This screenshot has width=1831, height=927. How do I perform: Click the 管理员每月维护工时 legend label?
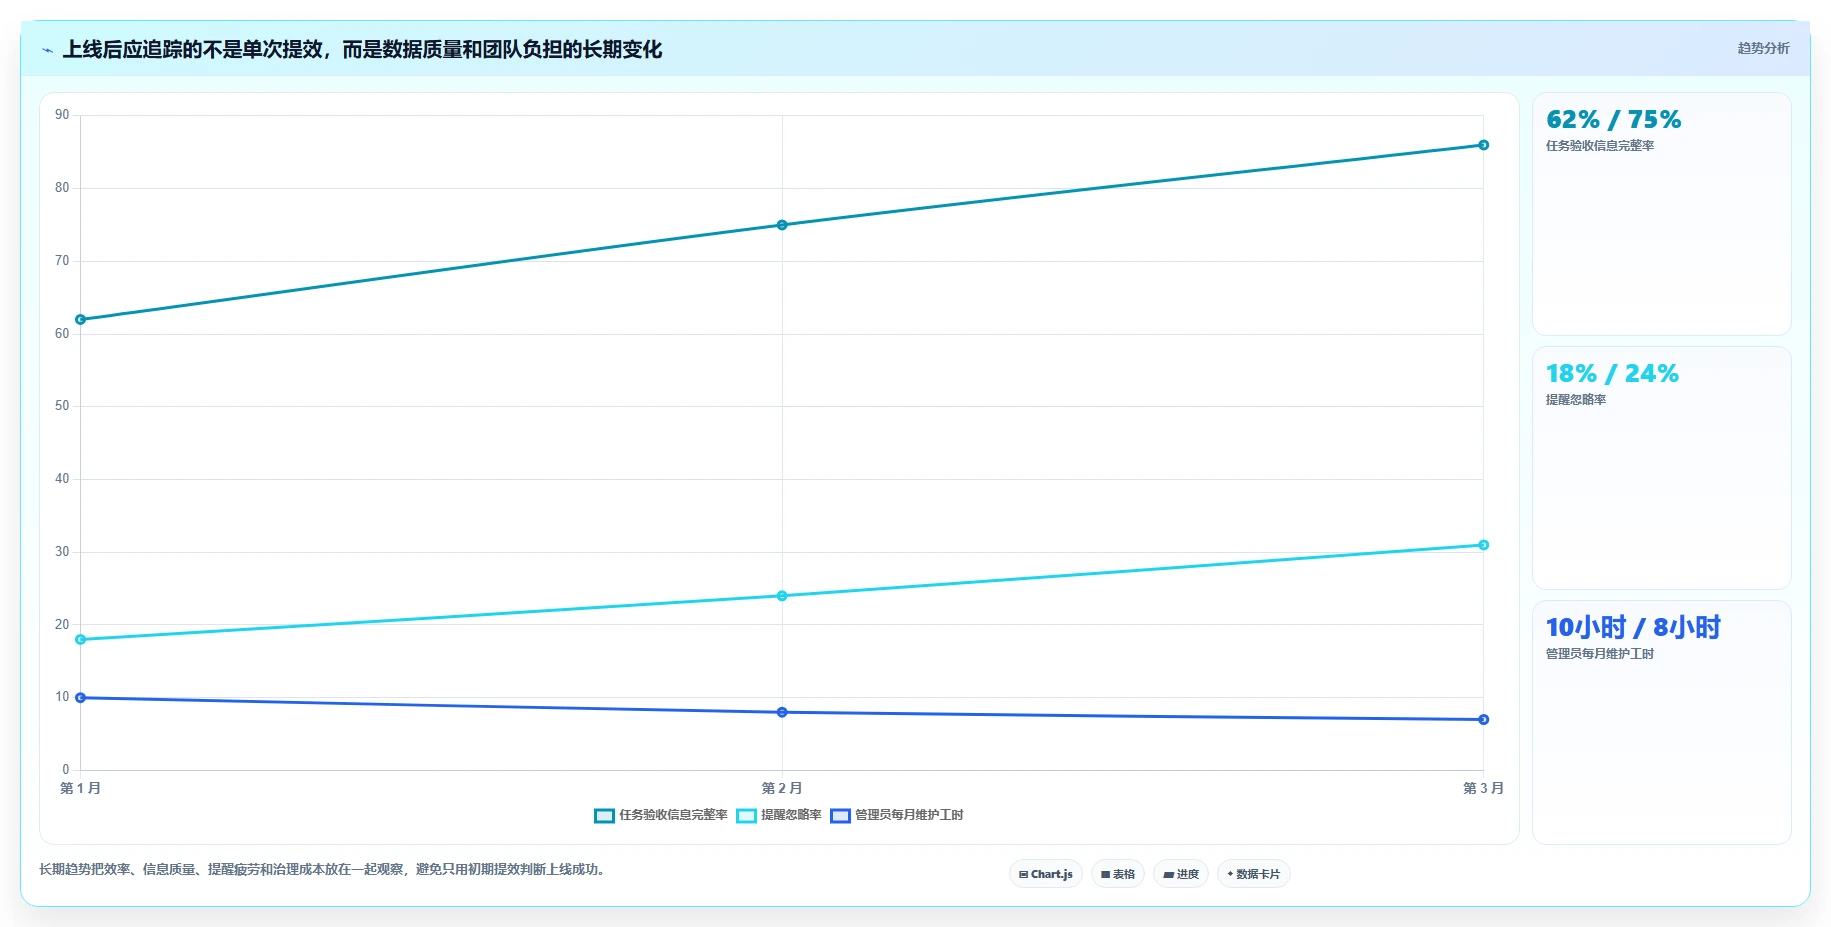point(909,815)
